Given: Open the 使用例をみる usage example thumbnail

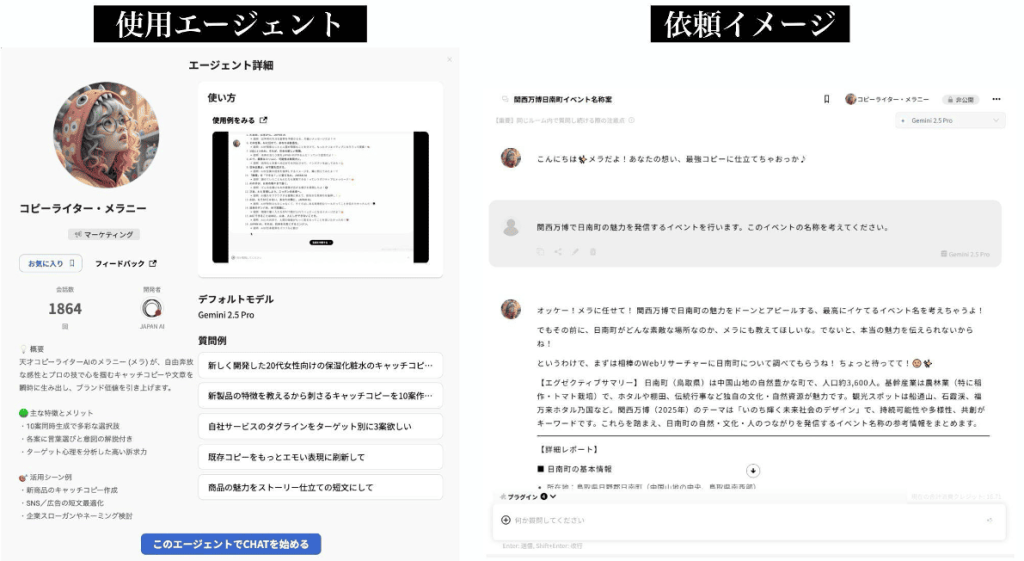Looking at the screenshot, I should point(320,197).
